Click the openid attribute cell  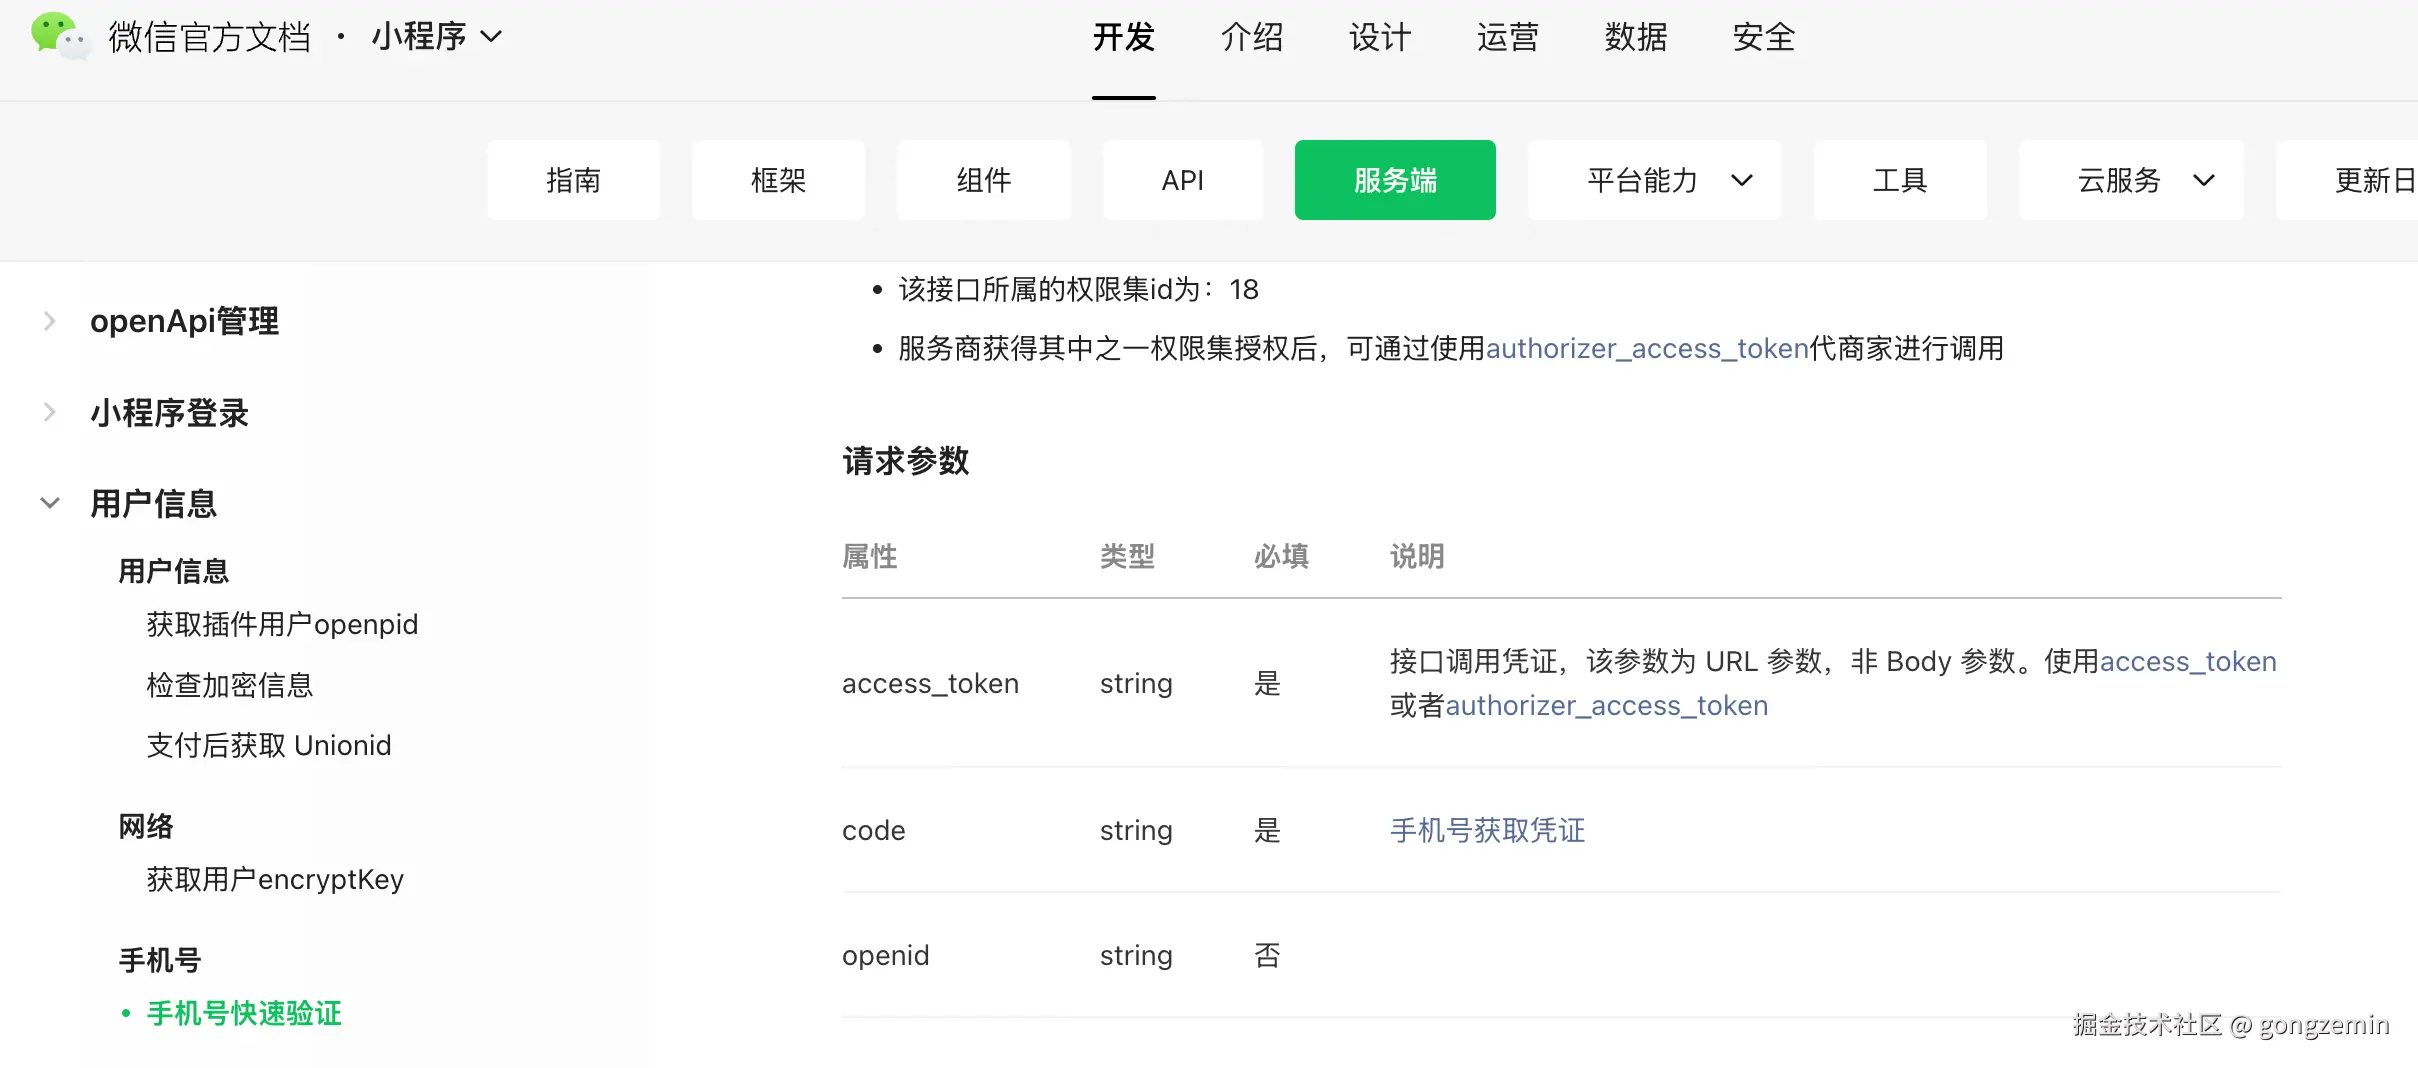(886, 955)
